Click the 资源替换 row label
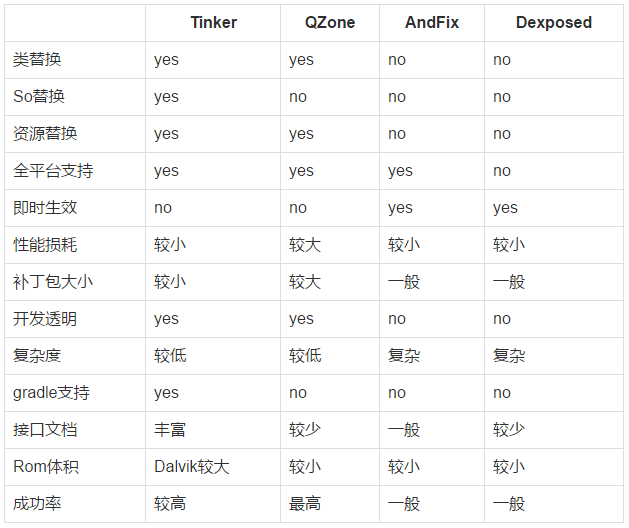 (x=45, y=134)
